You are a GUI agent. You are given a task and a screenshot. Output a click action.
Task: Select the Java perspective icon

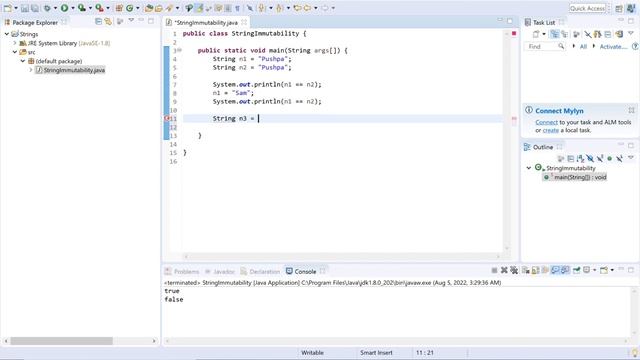pyautogui.click(x=631, y=9)
